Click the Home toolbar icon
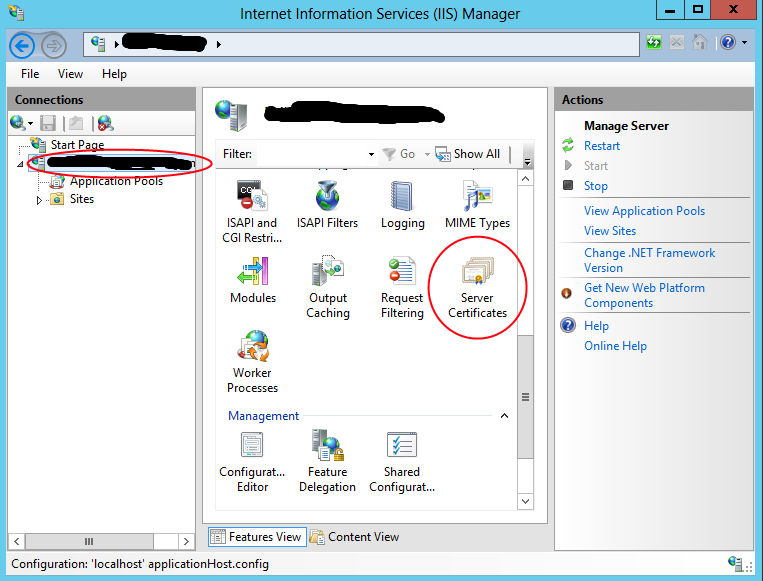This screenshot has width=763, height=581. pos(700,42)
